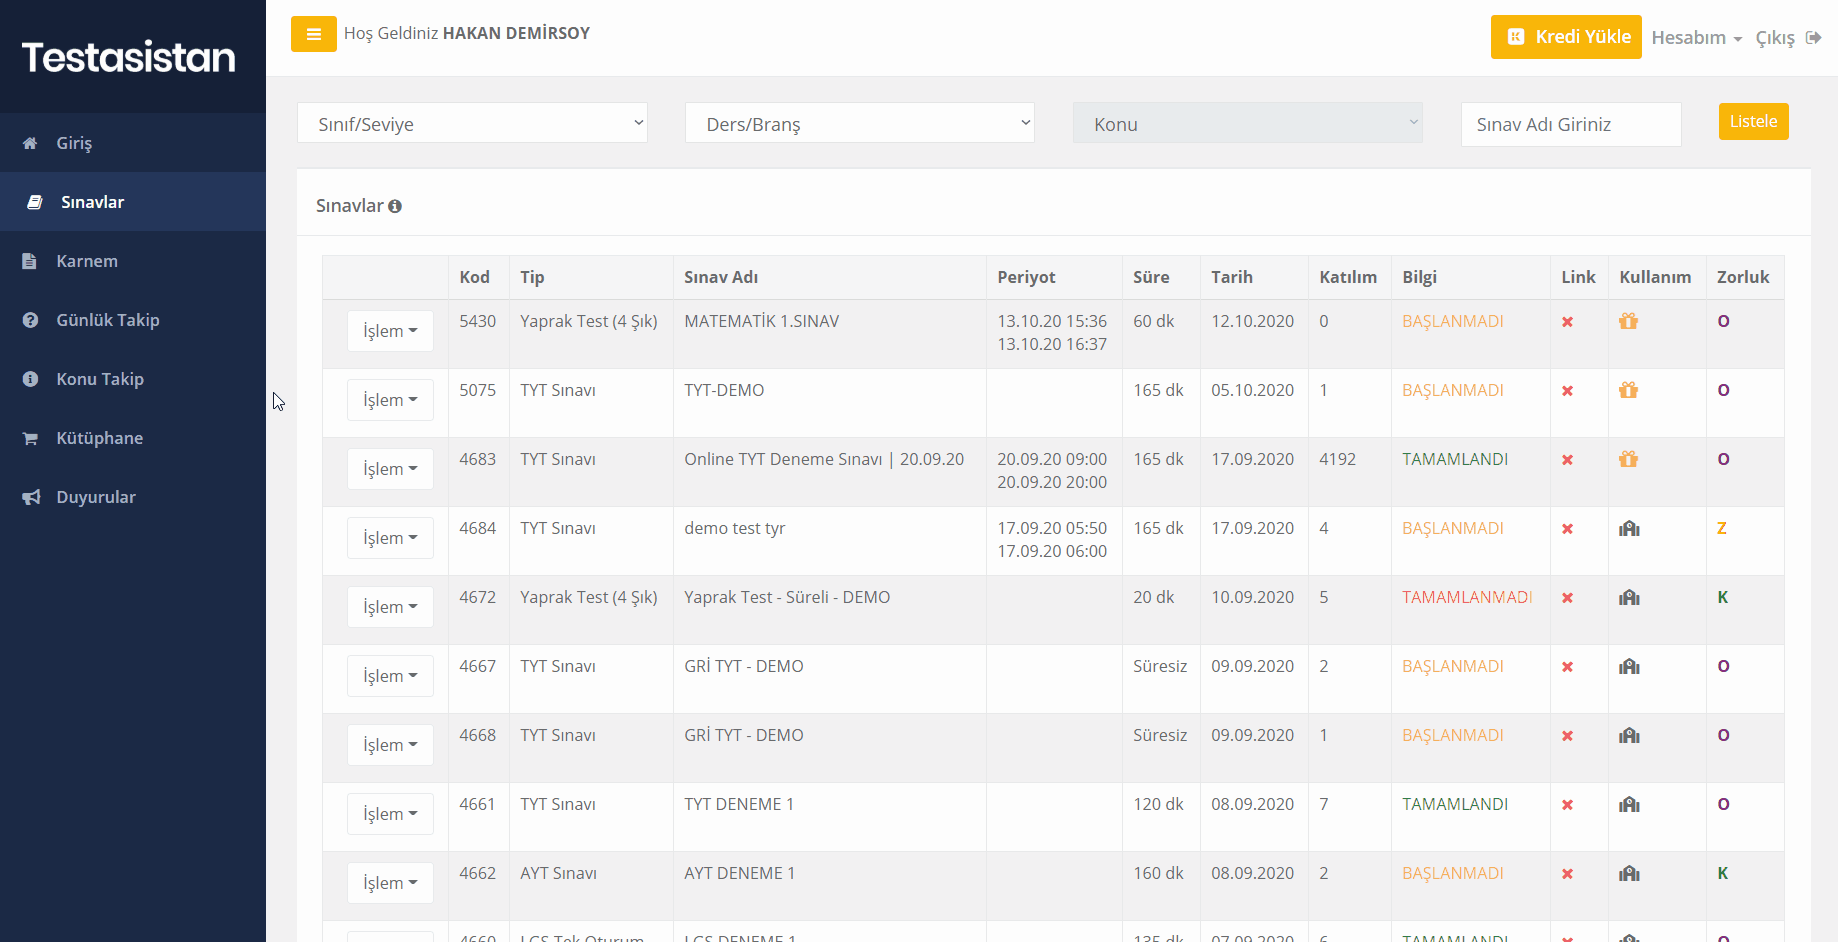Click the Testasistan logo
This screenshot has width=1838, height=942.
point(129,57)
